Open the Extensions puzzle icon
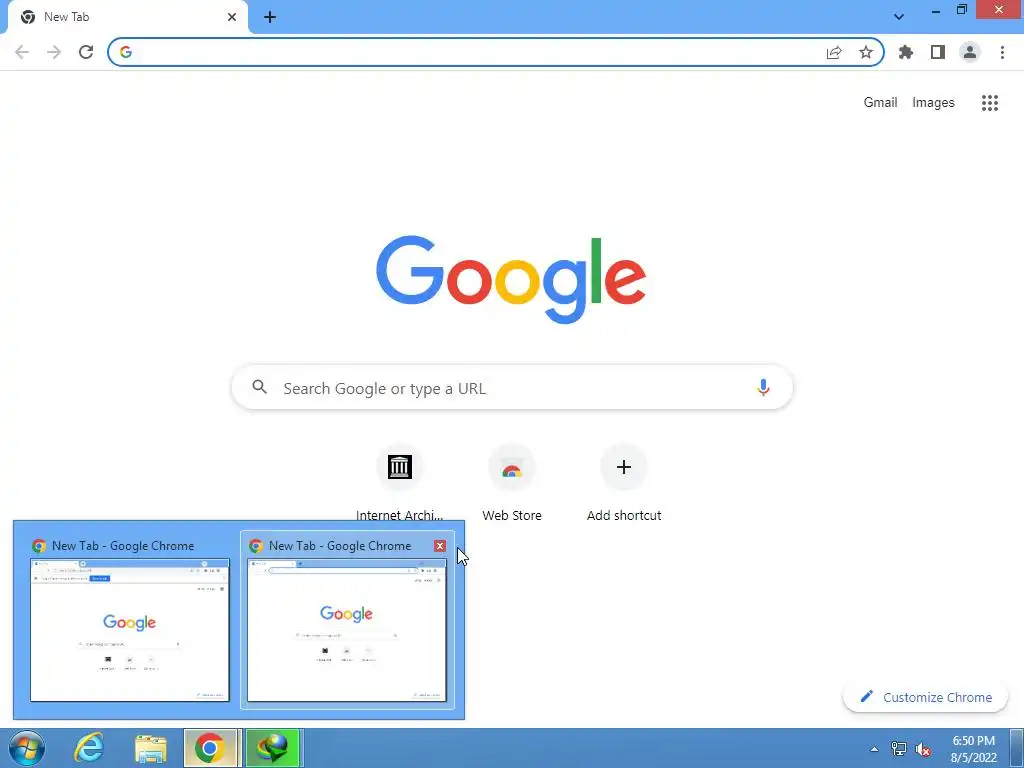 click(x=906, y=52)
